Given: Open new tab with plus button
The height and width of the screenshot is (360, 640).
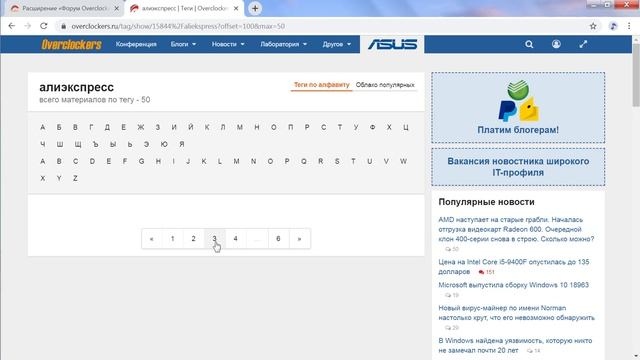Looking at the screenshot, I should (x=255, y=8).
